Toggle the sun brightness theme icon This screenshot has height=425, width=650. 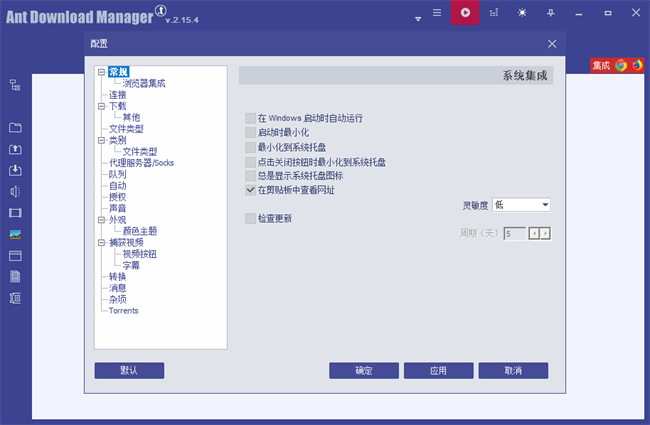[x=521, y=13]
